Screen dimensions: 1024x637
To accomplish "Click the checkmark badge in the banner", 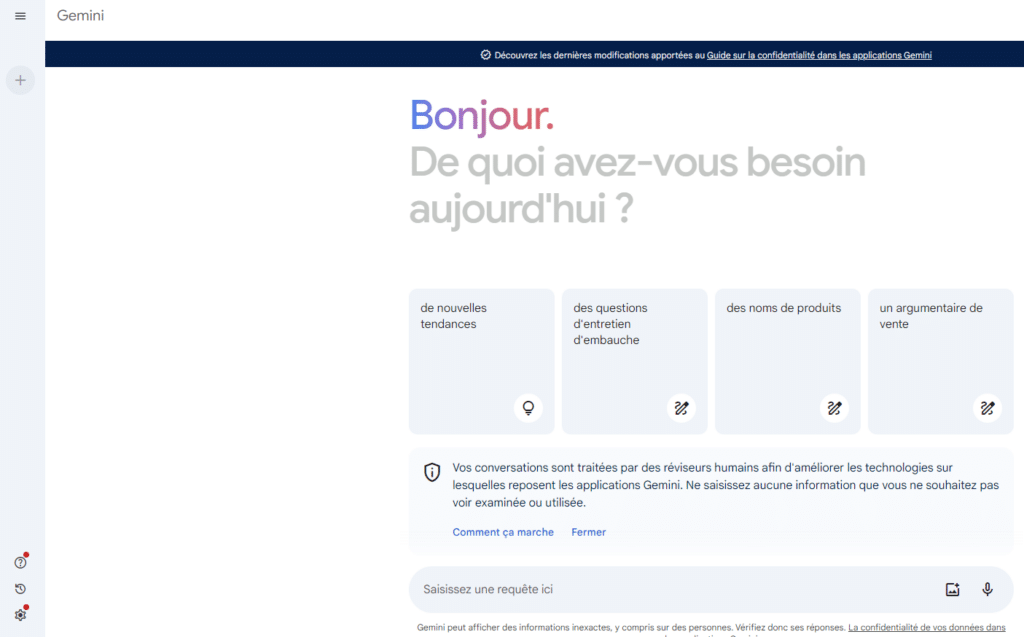I will click(485, 55).
